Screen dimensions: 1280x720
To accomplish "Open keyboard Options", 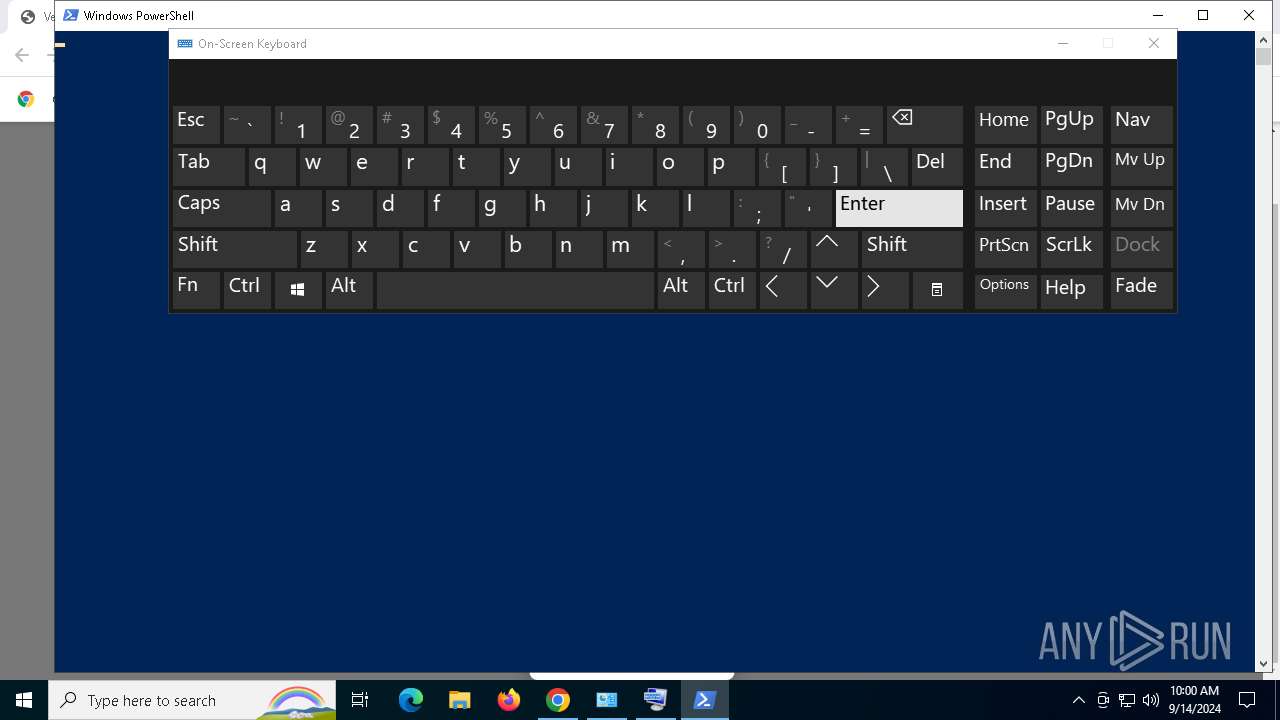I will tap(1005, 290).
